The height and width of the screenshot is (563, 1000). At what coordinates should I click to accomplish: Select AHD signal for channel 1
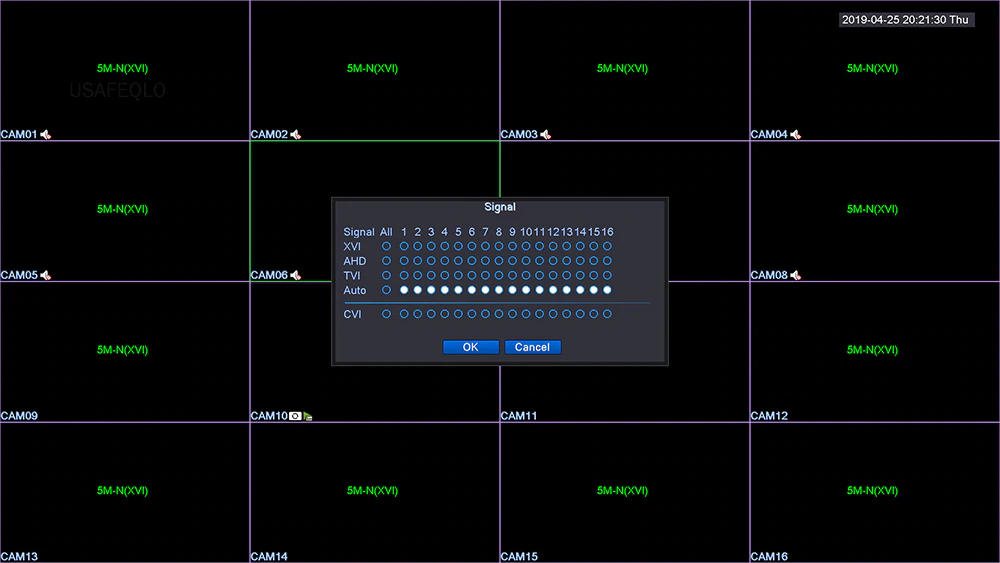pos(404,261)
